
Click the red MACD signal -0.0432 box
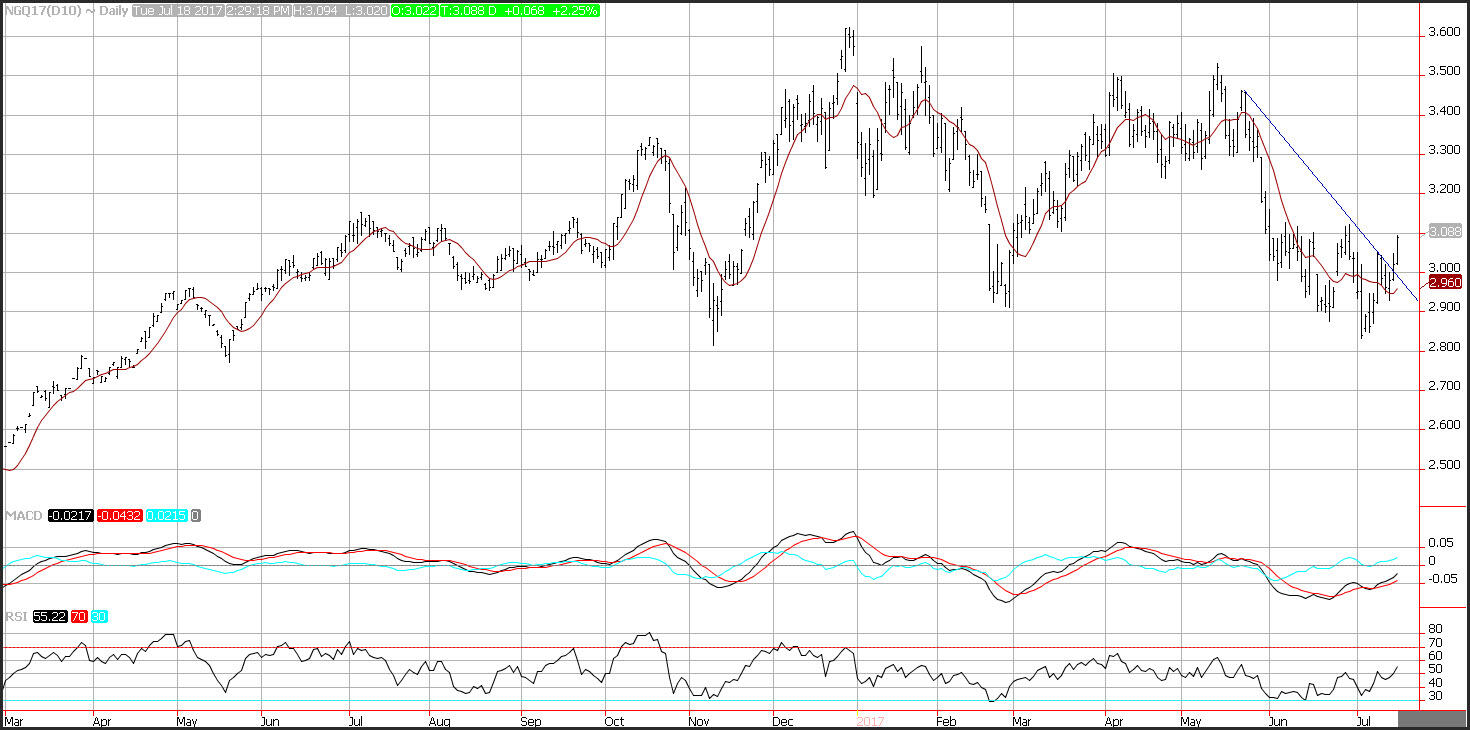tap(120, 515)
